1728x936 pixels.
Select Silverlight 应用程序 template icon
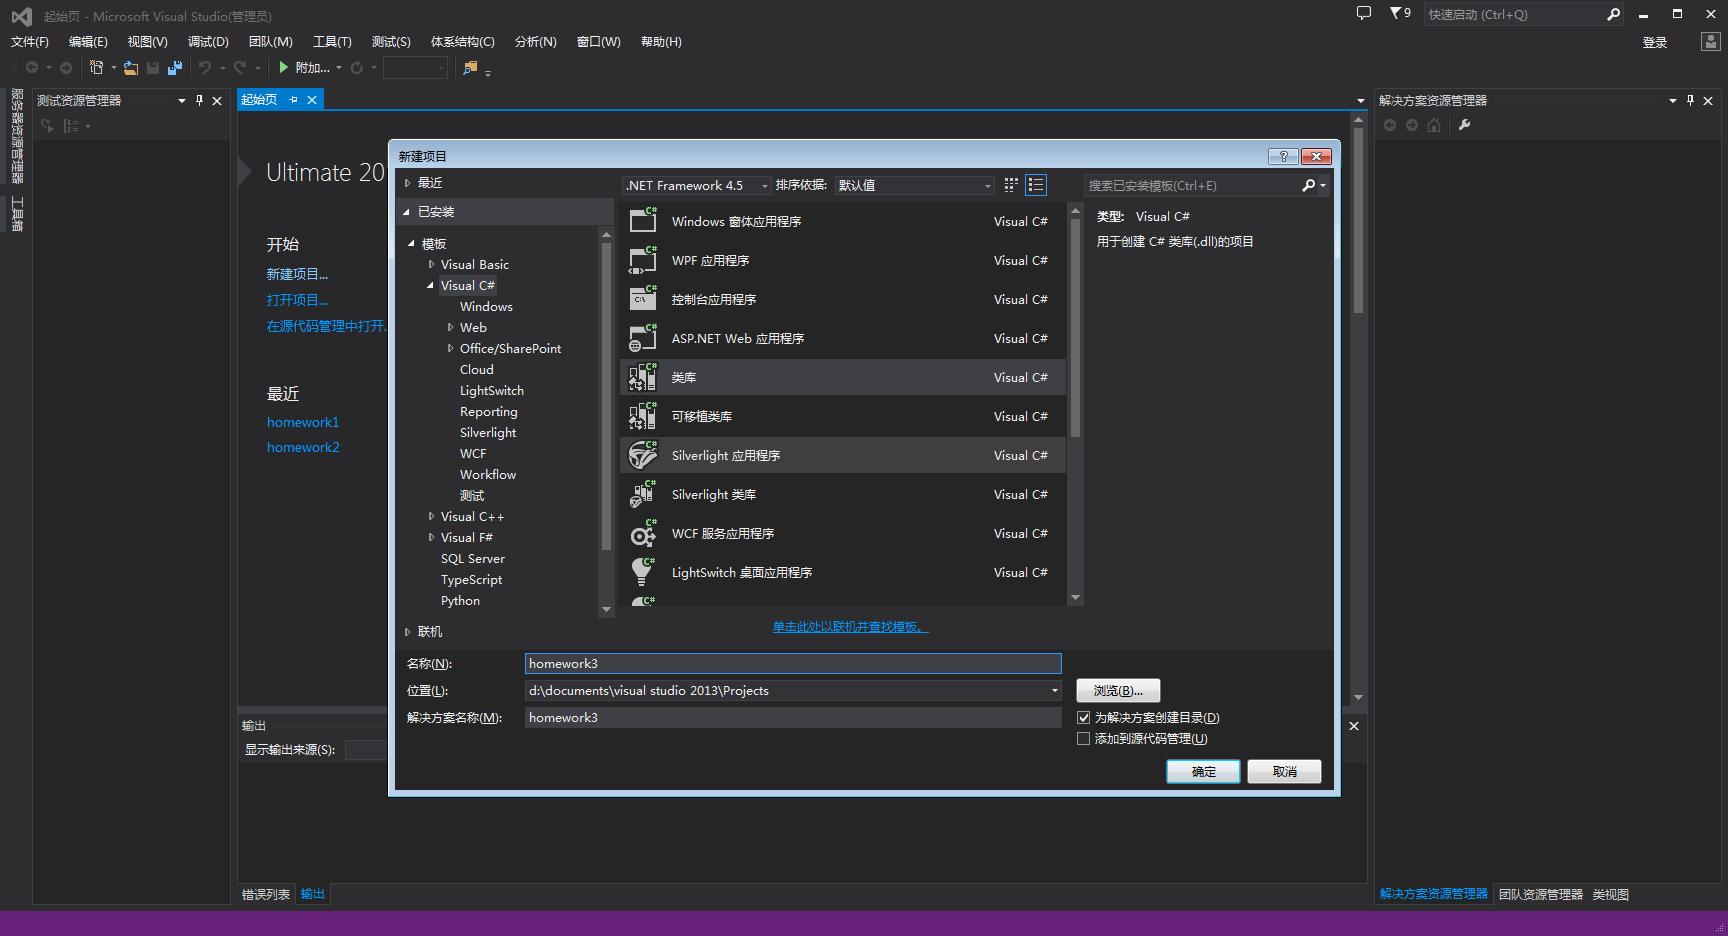click(643, 455)
